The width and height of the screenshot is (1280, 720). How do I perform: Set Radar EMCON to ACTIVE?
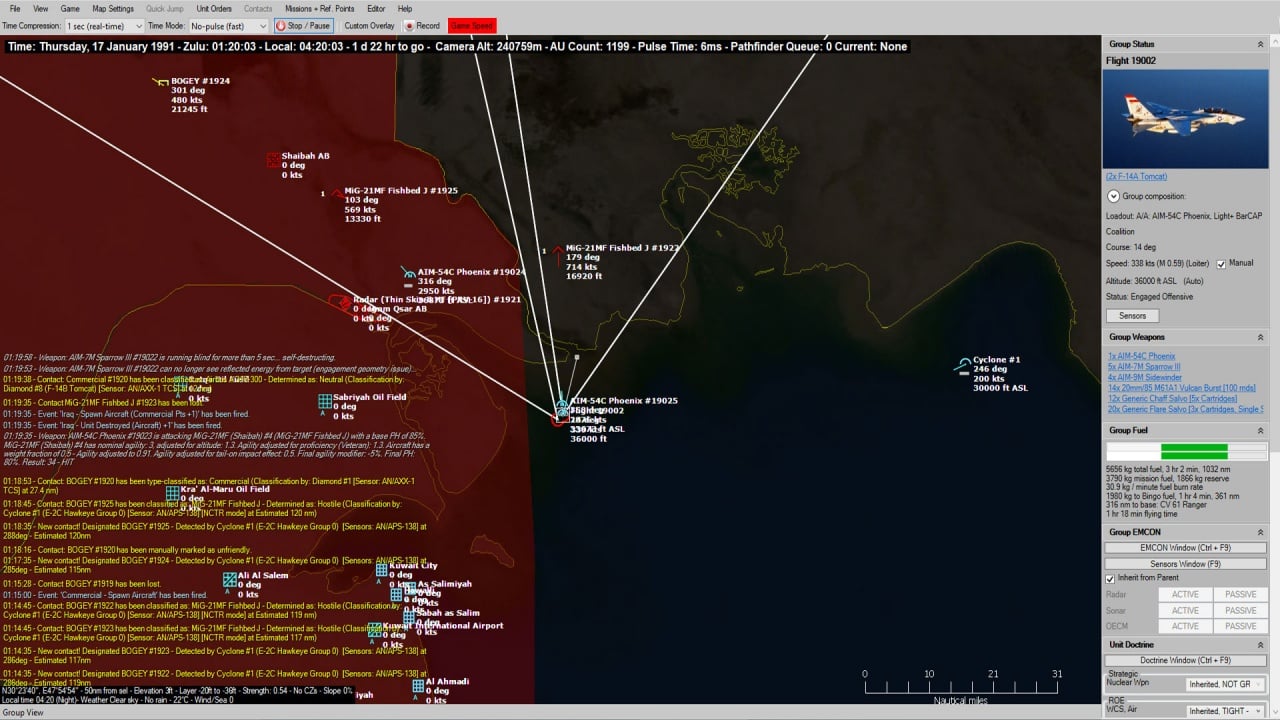pyautogui.click(x=1185, y=594)
